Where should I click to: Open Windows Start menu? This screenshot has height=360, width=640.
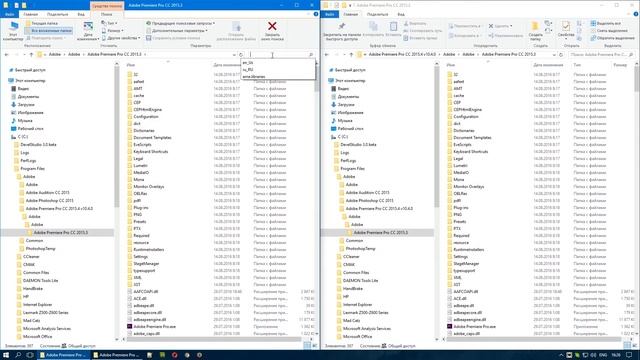coord(6,355)
